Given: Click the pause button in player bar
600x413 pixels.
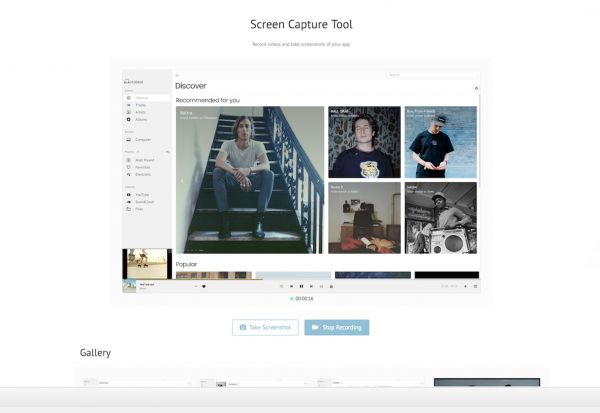Looking at the screenshot, I should [x=301, y=286].
